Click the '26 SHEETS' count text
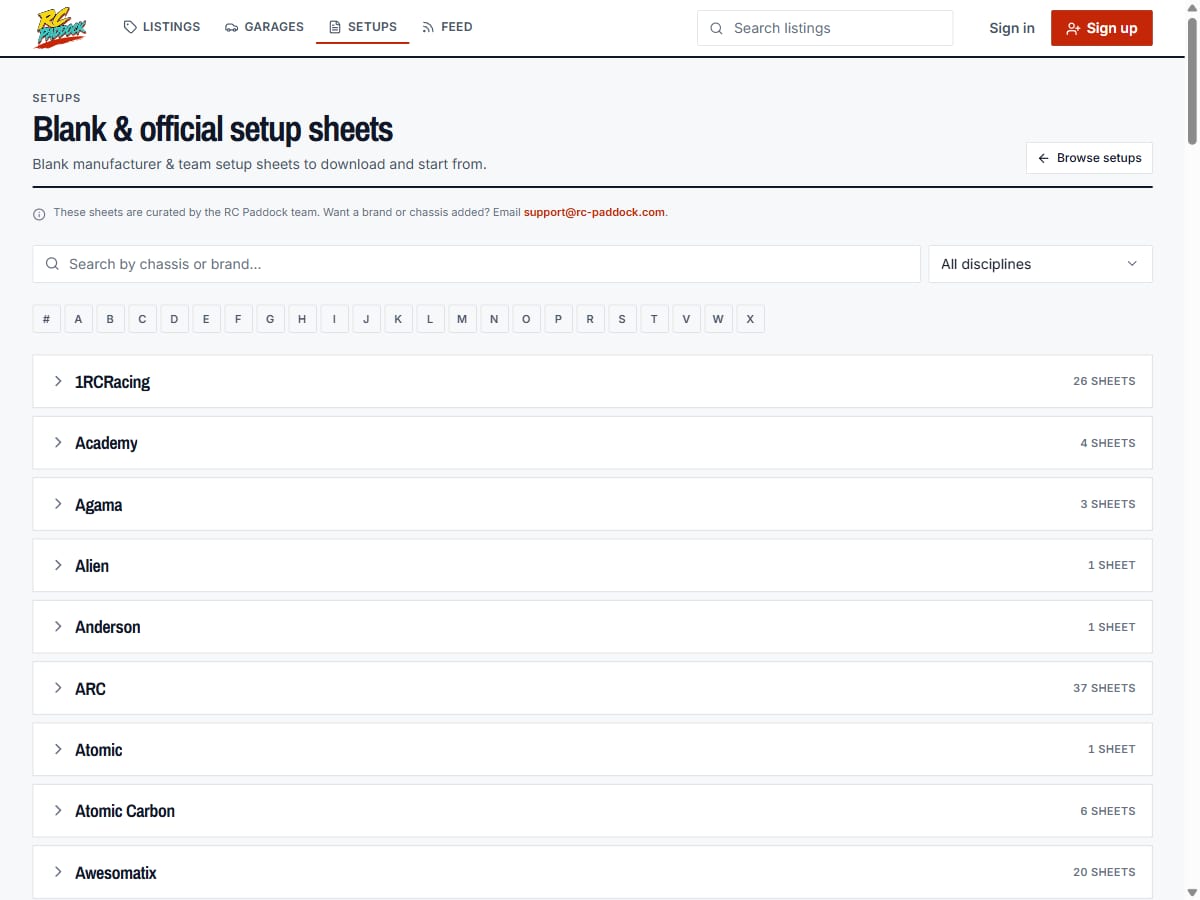The image size is (1200, 900). 1104,381
